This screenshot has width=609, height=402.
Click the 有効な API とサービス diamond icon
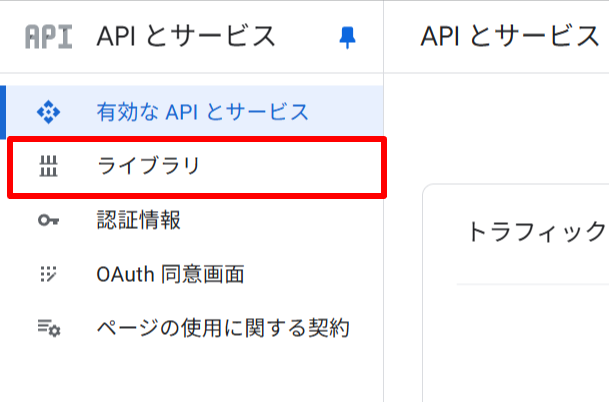[x=49, y=112]
